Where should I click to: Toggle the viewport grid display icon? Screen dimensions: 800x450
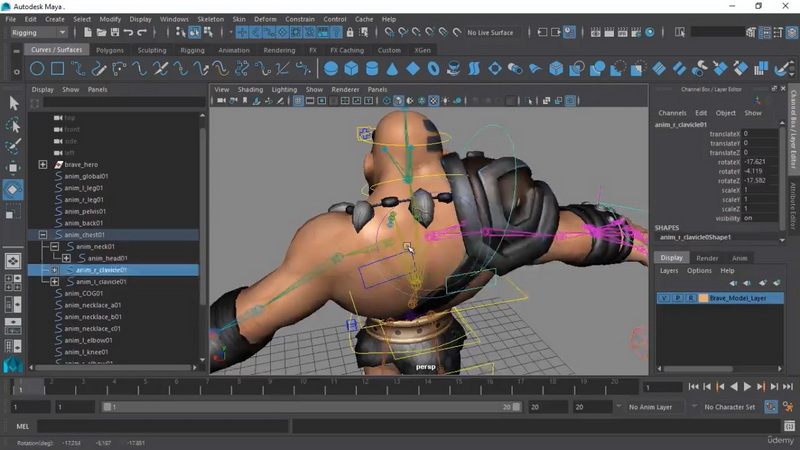click(x=298, y=101)
